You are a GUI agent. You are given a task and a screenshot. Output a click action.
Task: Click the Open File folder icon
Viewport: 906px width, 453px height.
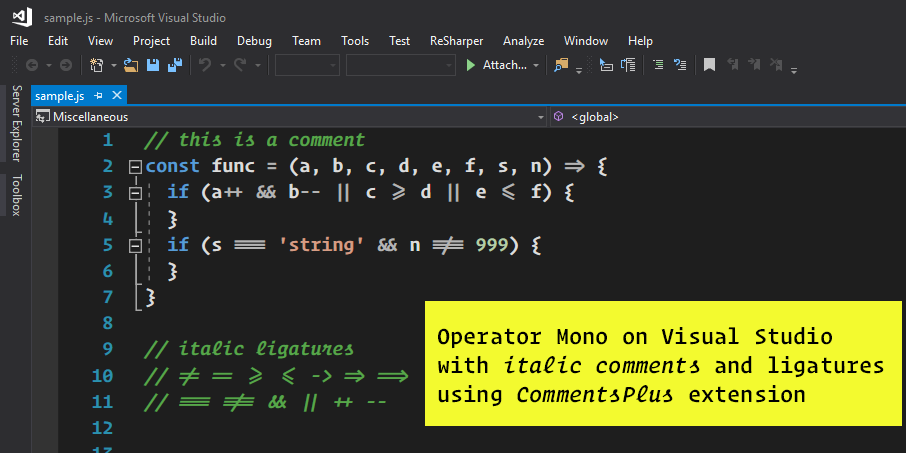tap(131, 65)
